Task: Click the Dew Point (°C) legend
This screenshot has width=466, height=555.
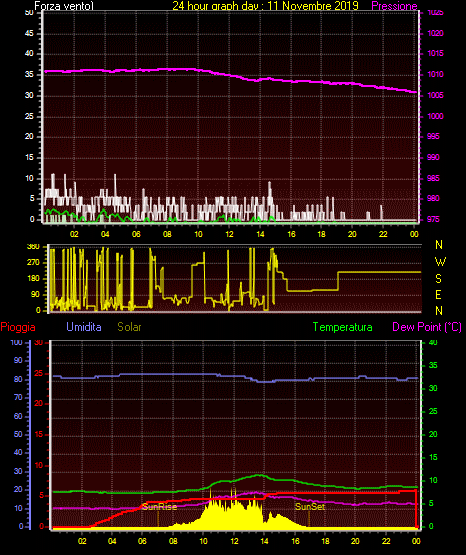Action: (427, 327)
